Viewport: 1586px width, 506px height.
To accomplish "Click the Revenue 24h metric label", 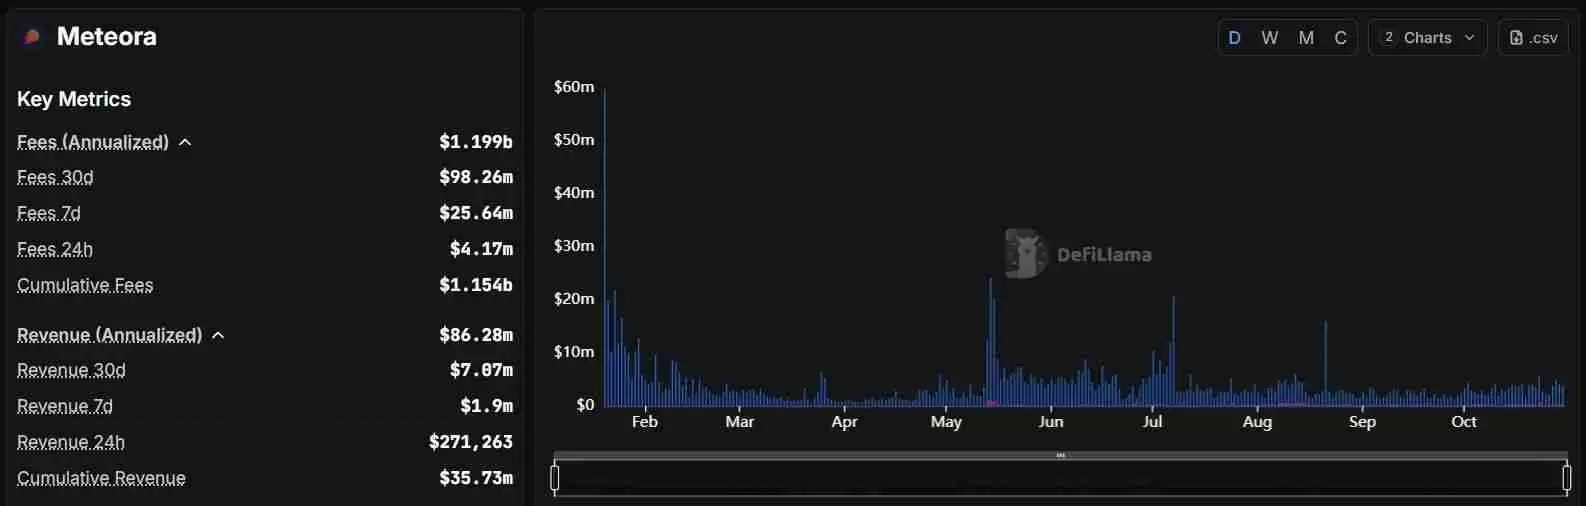I will coord(71,443).
